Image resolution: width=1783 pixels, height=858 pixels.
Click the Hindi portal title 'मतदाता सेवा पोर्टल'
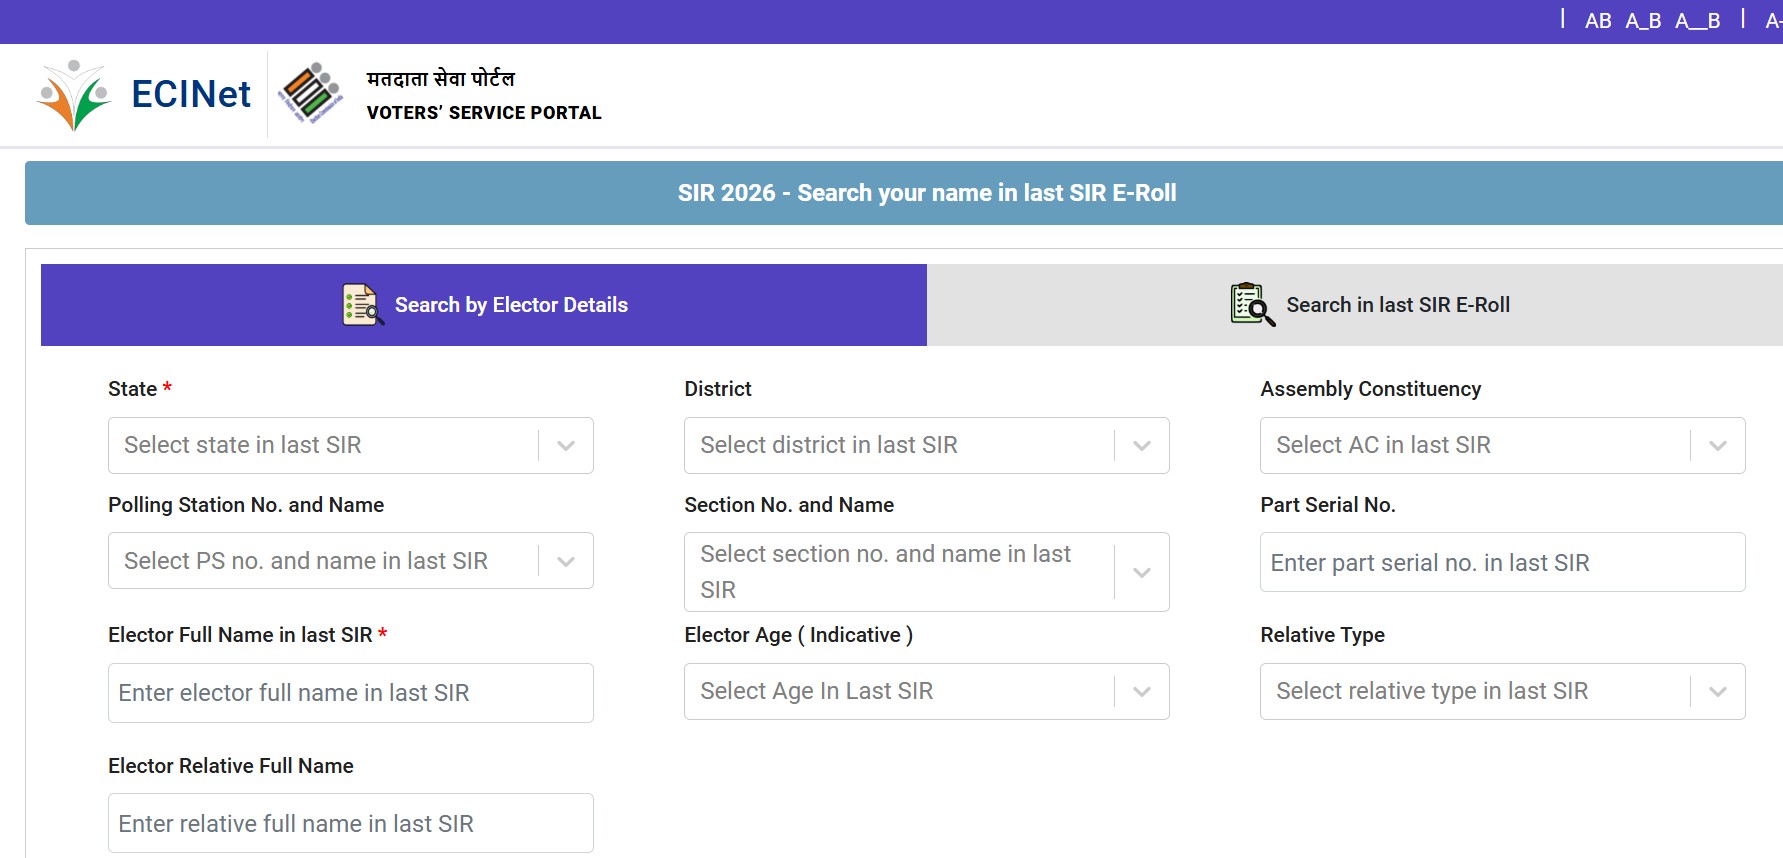click(x=441, y=79)
